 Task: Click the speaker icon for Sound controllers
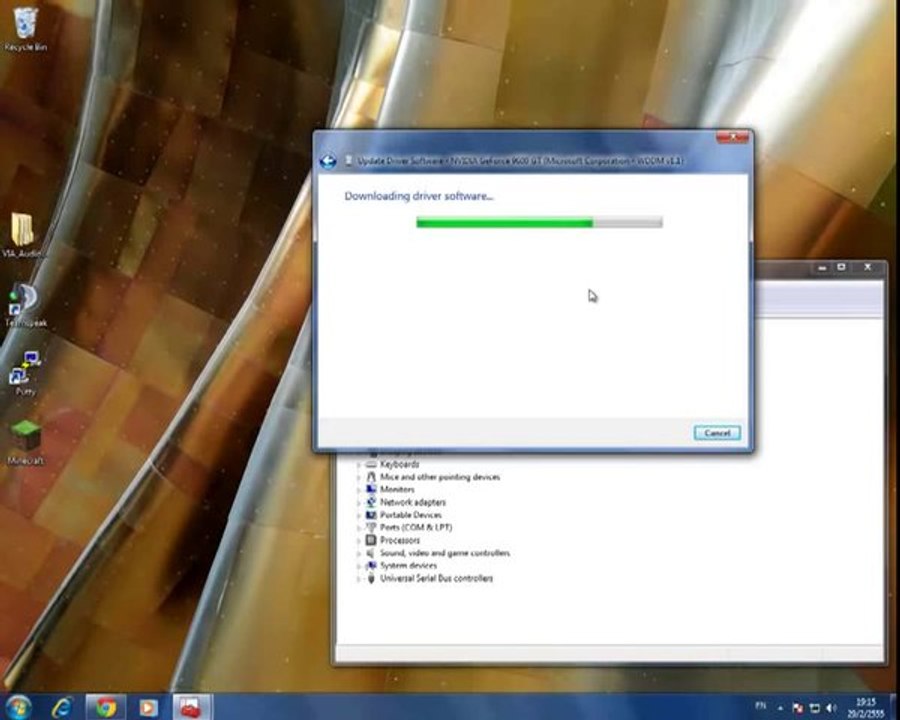(x=371, y=553)
